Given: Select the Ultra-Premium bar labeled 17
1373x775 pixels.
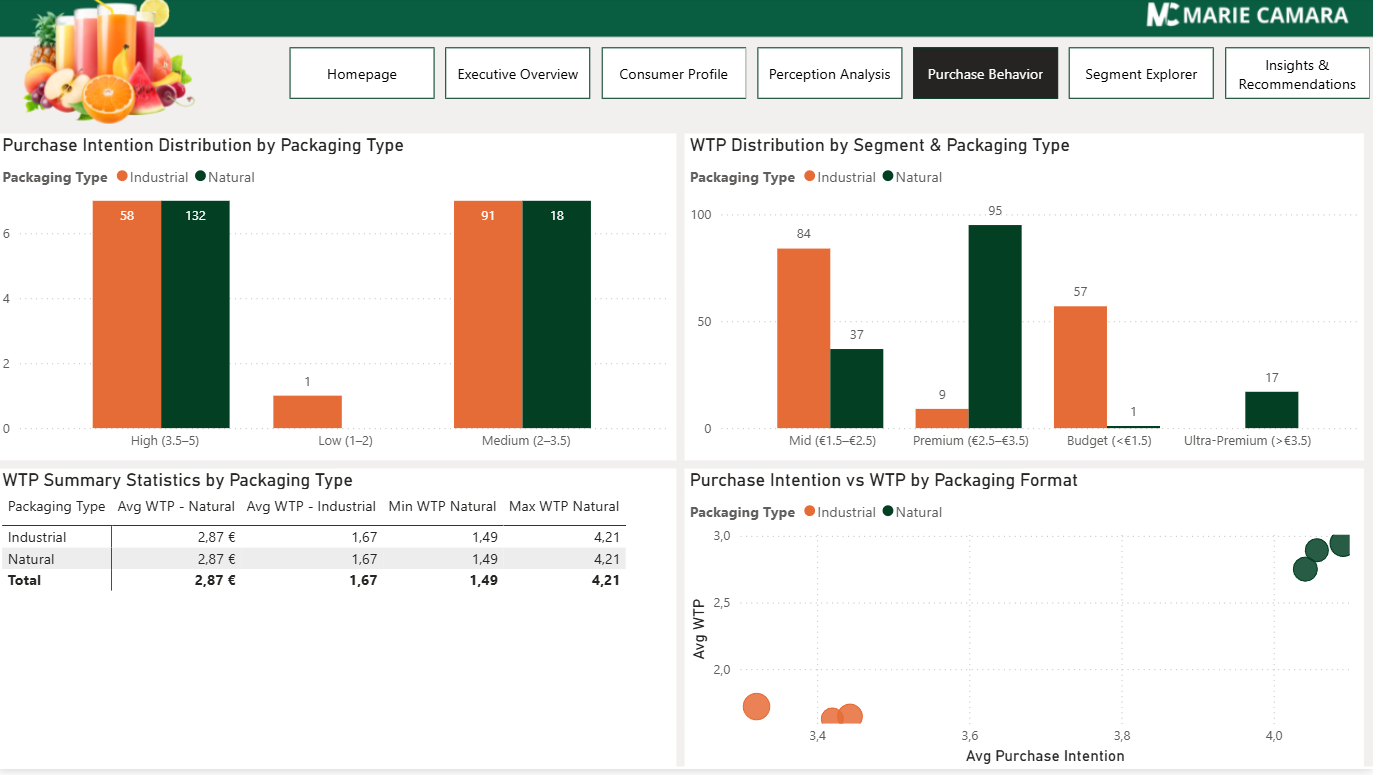Looking at the screenshot, I should tap(1271, 410).
